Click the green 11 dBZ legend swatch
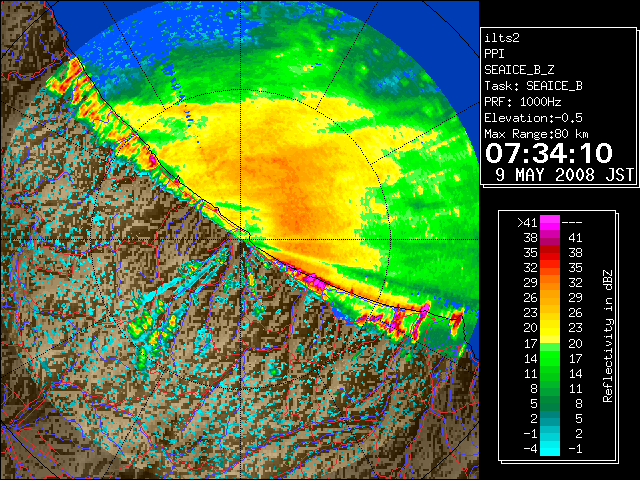The image size is (640, 480). 550,373
